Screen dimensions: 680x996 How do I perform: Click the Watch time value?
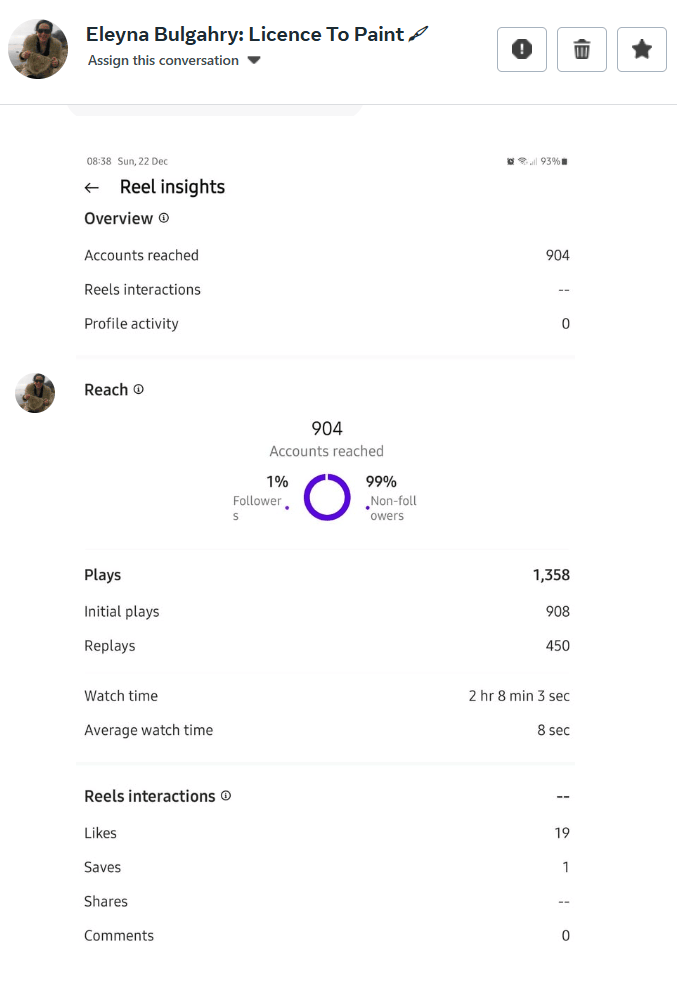pyautogui.click(x=521, y=698)
